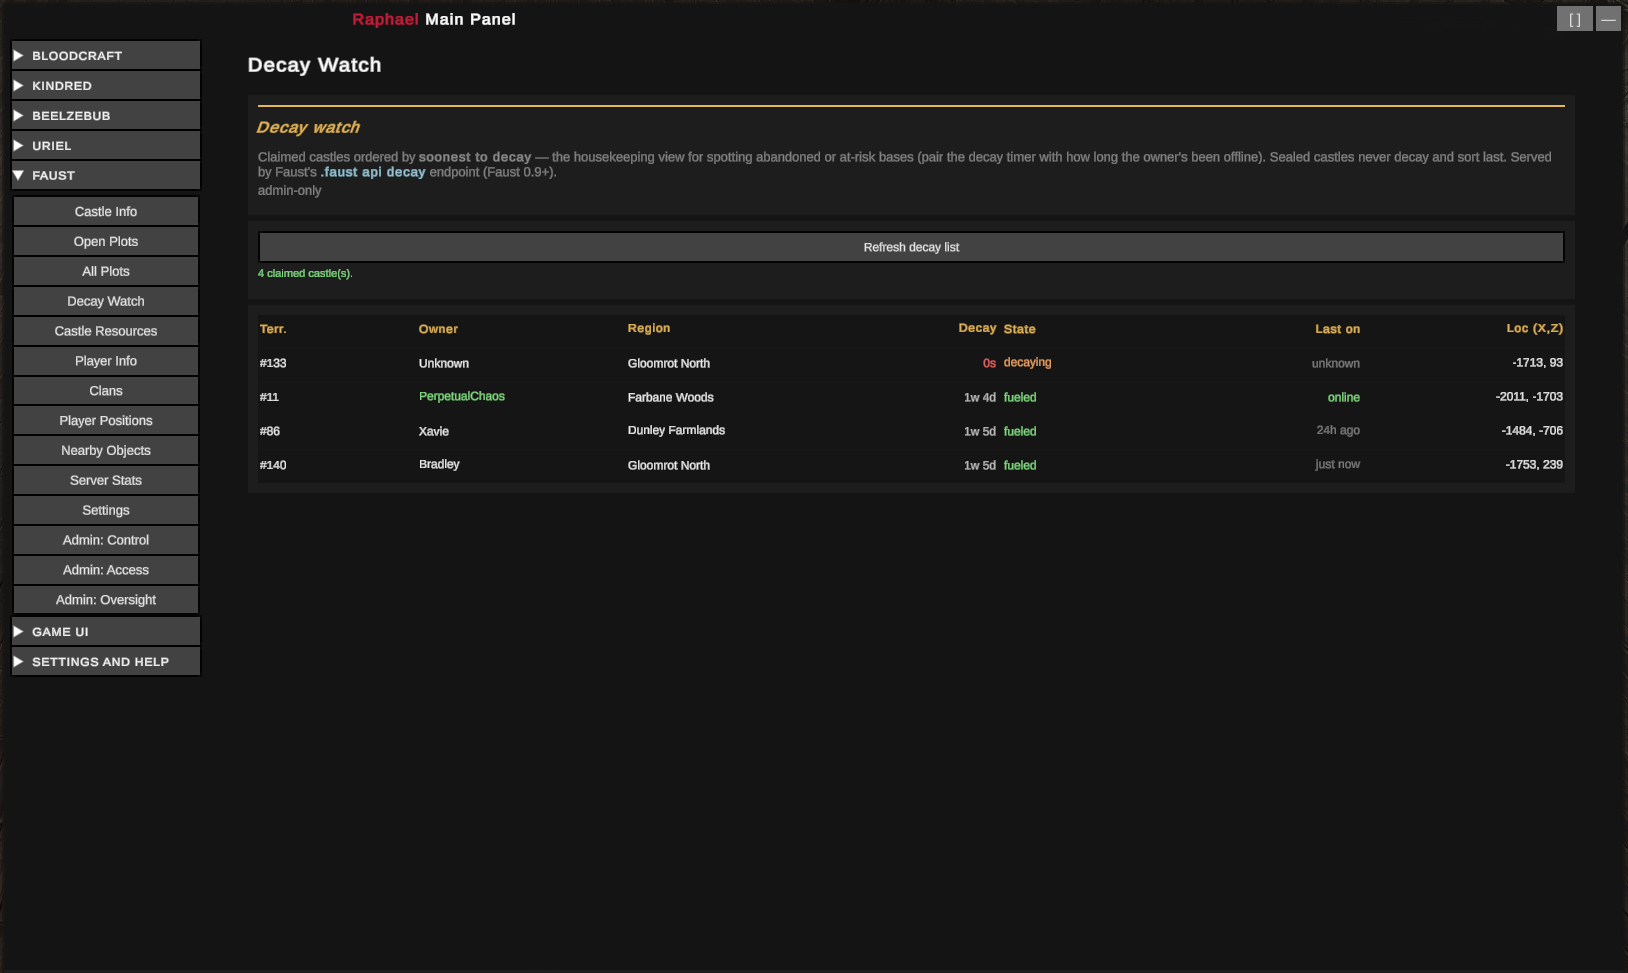
Task: Go to All Plots
Action: click(x=106, y=271)
